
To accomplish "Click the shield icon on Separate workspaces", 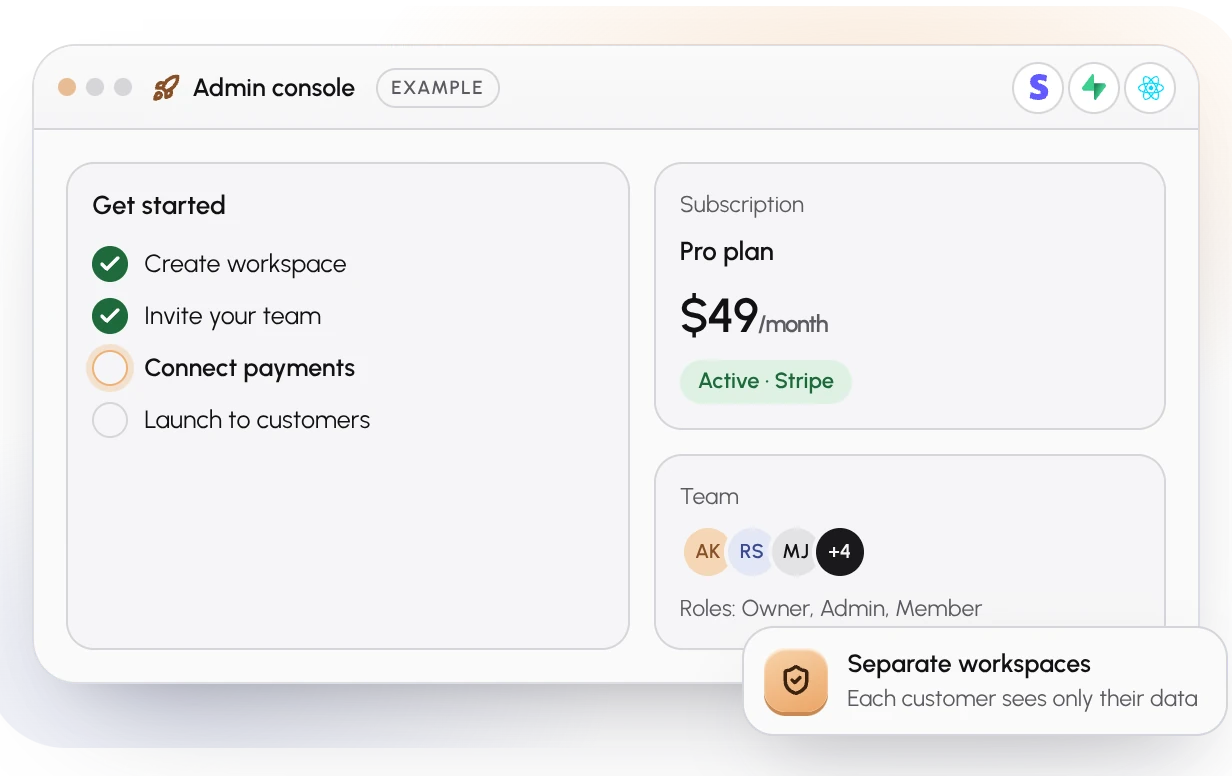I will (x=796, y=682).
